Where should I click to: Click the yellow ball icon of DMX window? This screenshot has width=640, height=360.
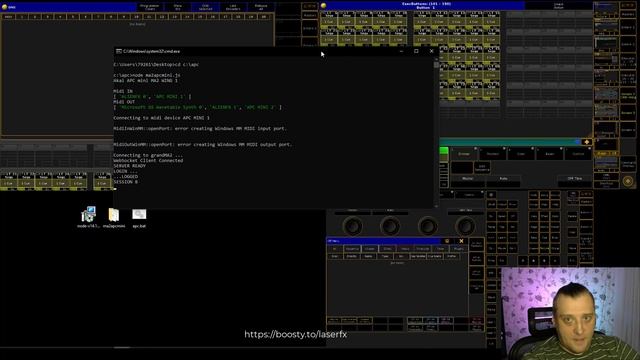click(4, 7)
